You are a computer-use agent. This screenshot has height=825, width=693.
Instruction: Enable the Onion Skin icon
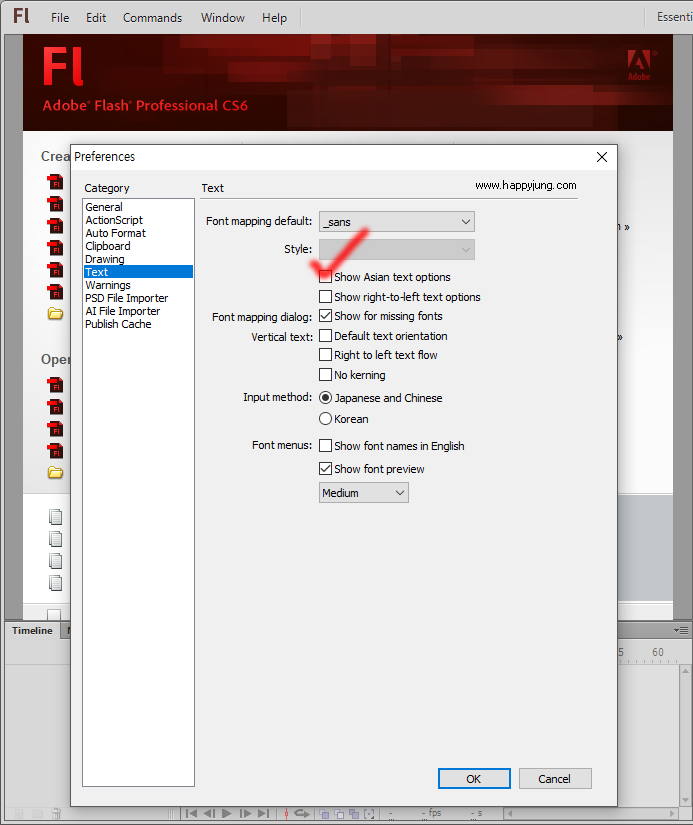(x=324, y=814)
